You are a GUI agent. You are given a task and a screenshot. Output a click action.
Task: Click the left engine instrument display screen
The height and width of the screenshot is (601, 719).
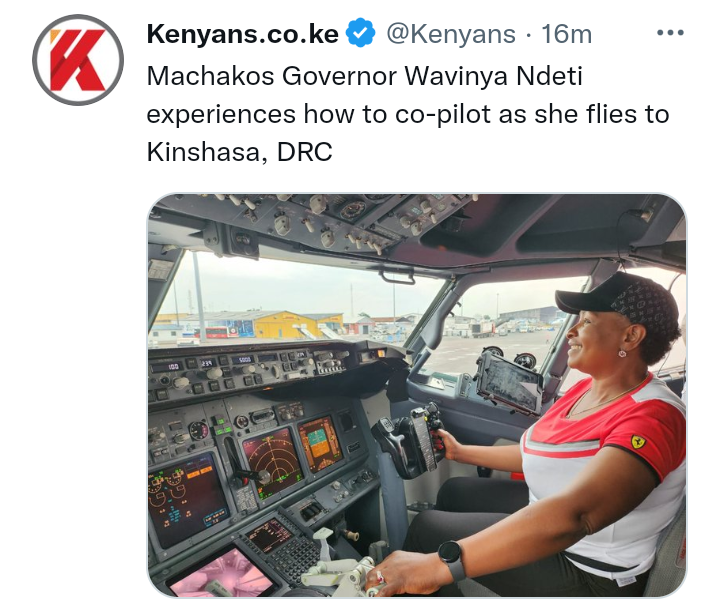click(x=189, y=500)
